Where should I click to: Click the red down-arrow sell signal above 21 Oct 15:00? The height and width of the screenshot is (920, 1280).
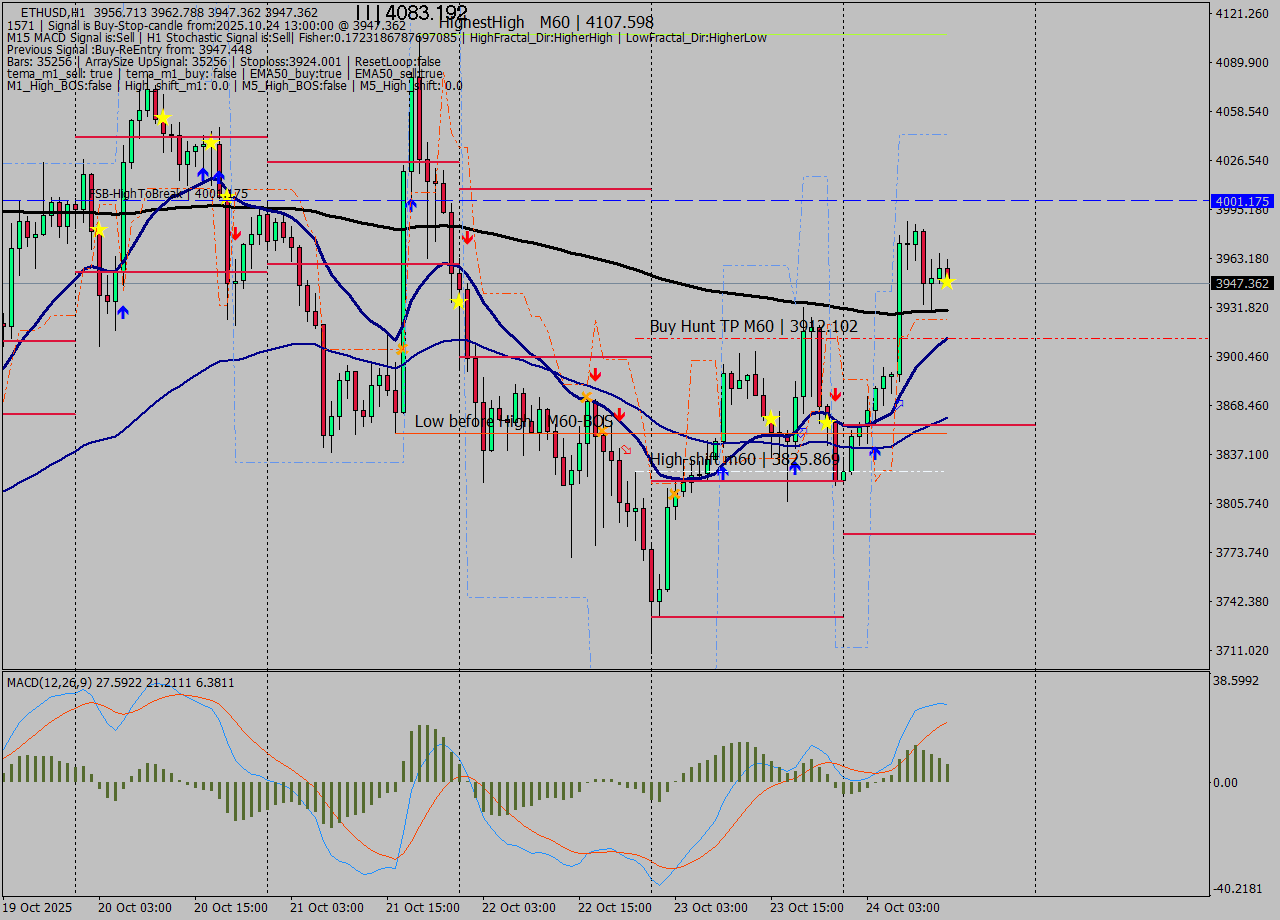(x=467, y=238)
